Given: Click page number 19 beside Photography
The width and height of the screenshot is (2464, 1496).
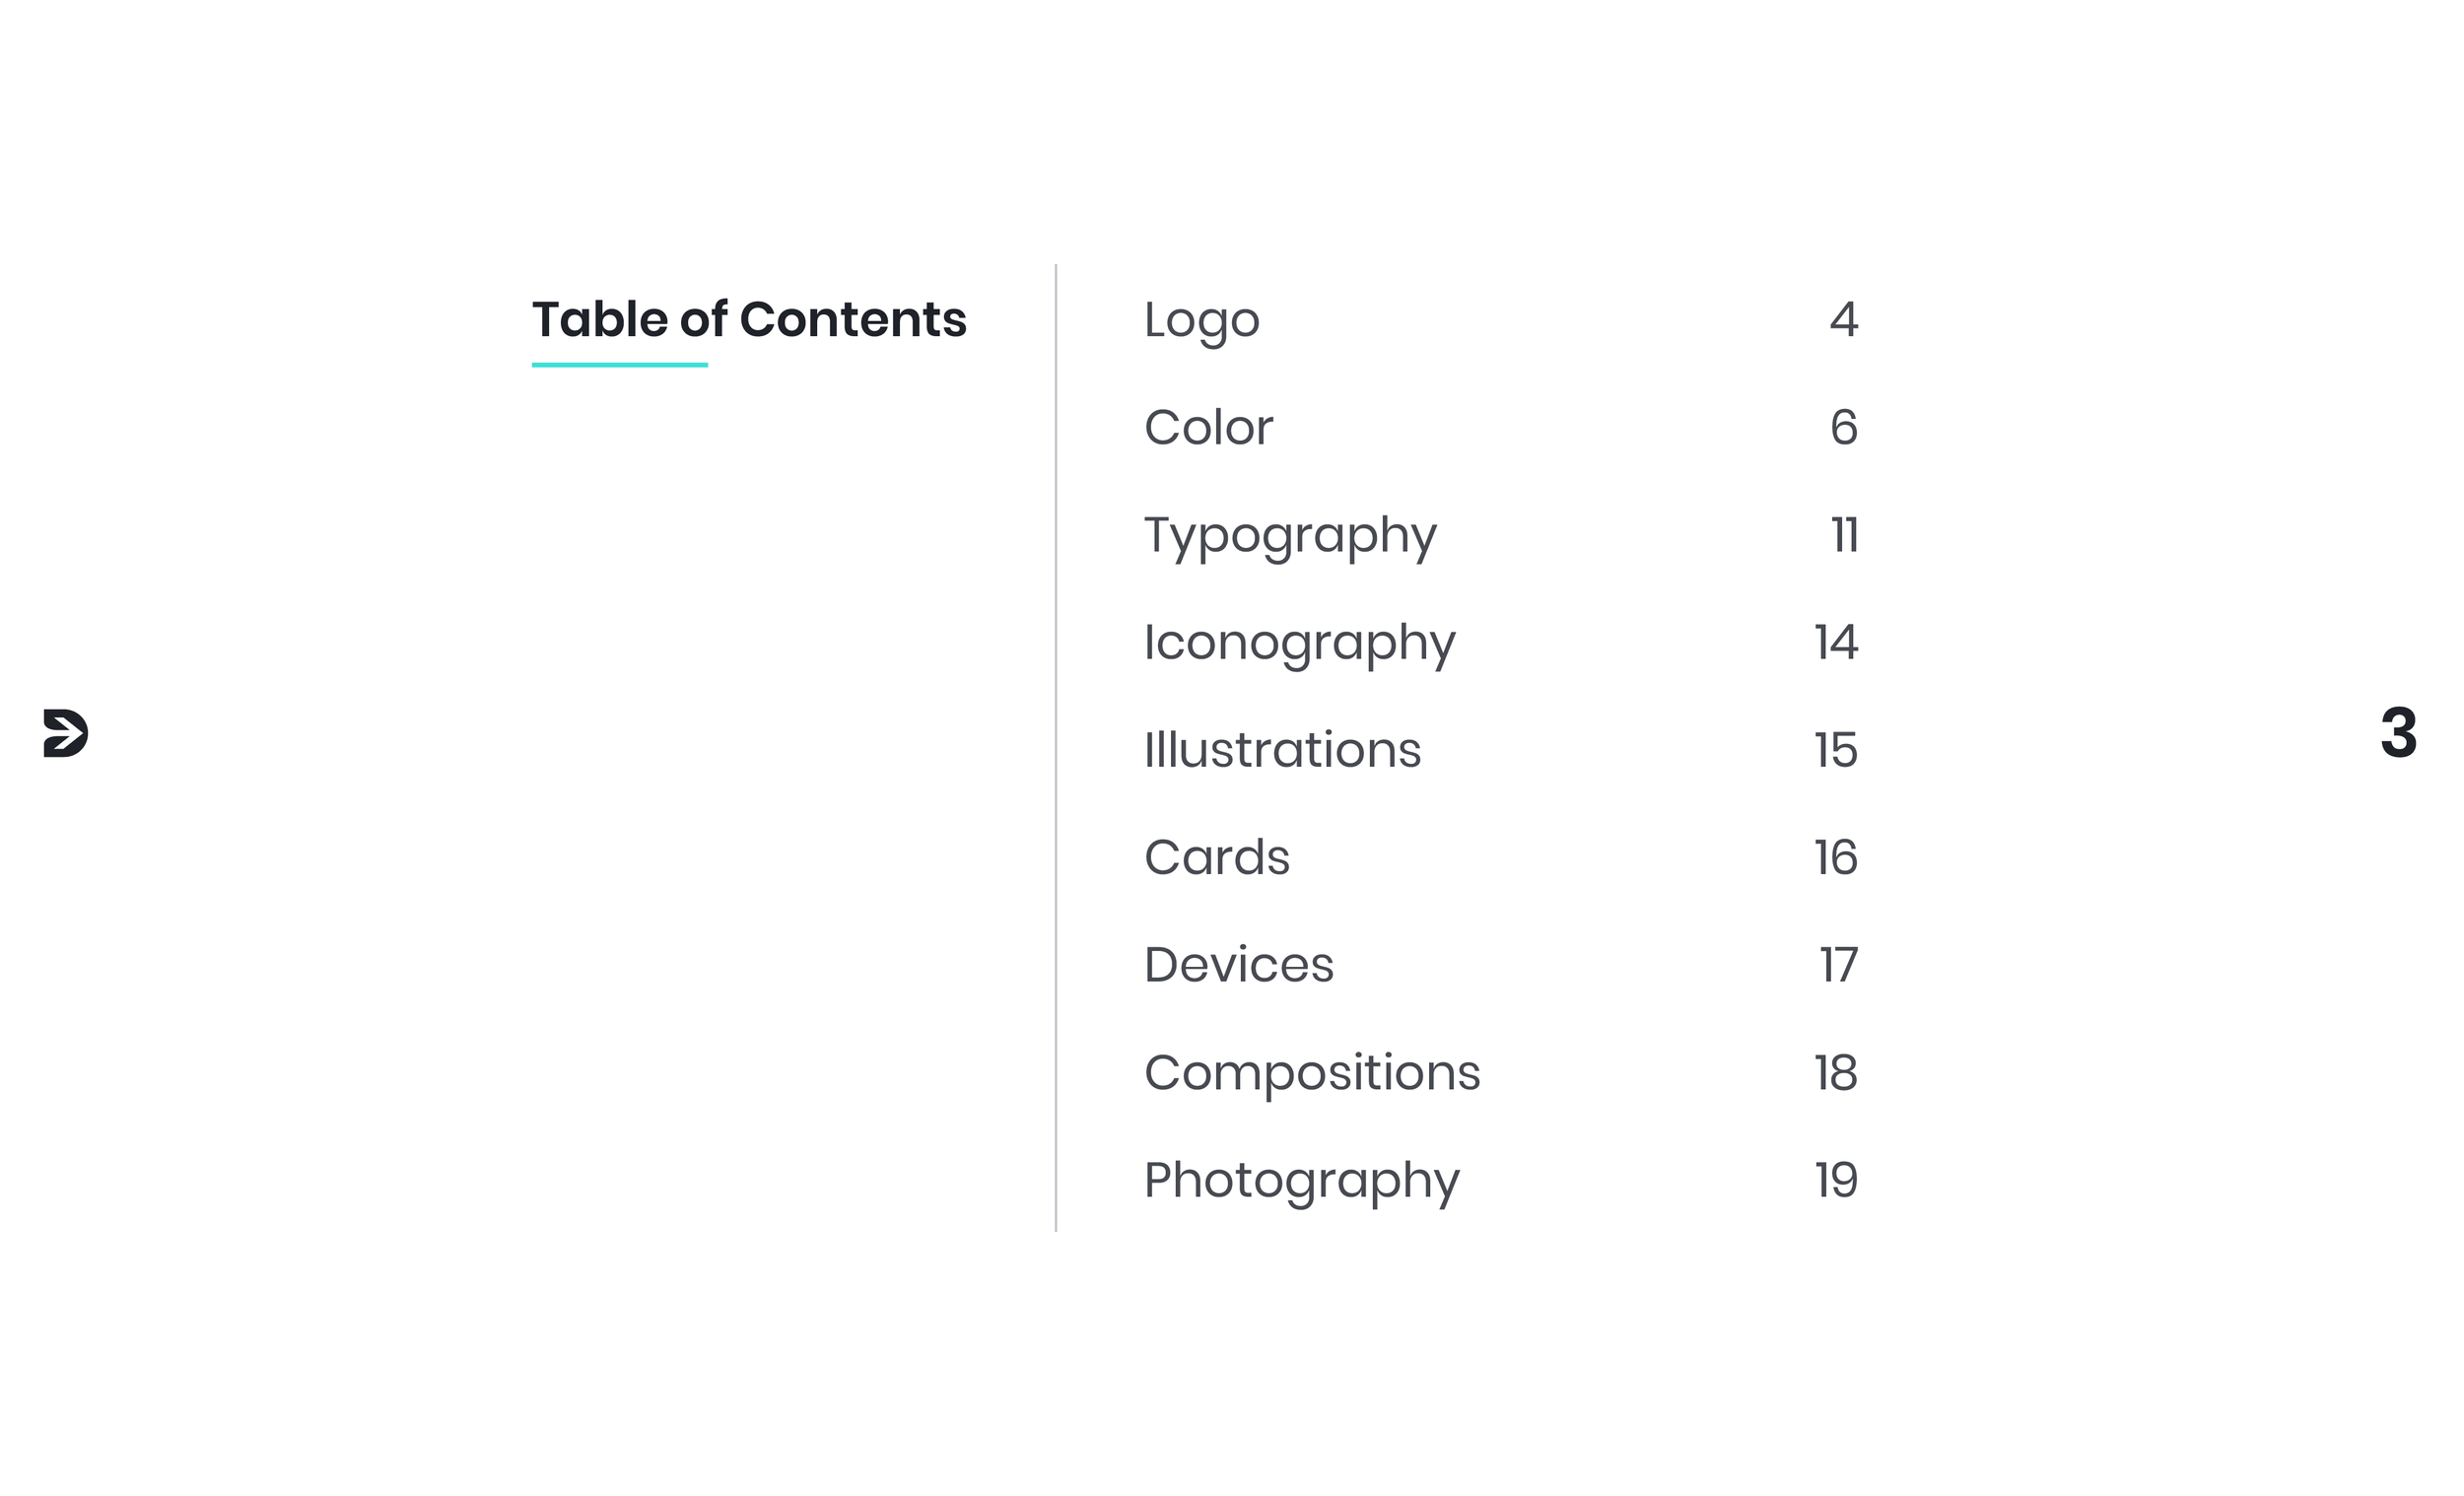Looking at the screenshot, I should [x=1836, y=1181].
